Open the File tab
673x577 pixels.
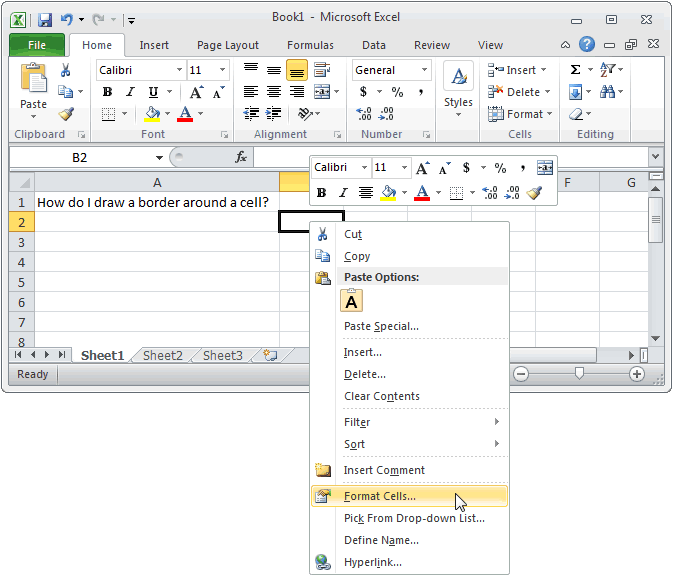tap(37, 45)
